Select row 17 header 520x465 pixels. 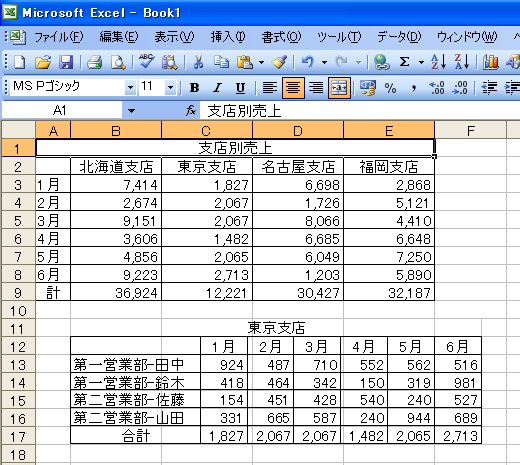coord(18,436)
